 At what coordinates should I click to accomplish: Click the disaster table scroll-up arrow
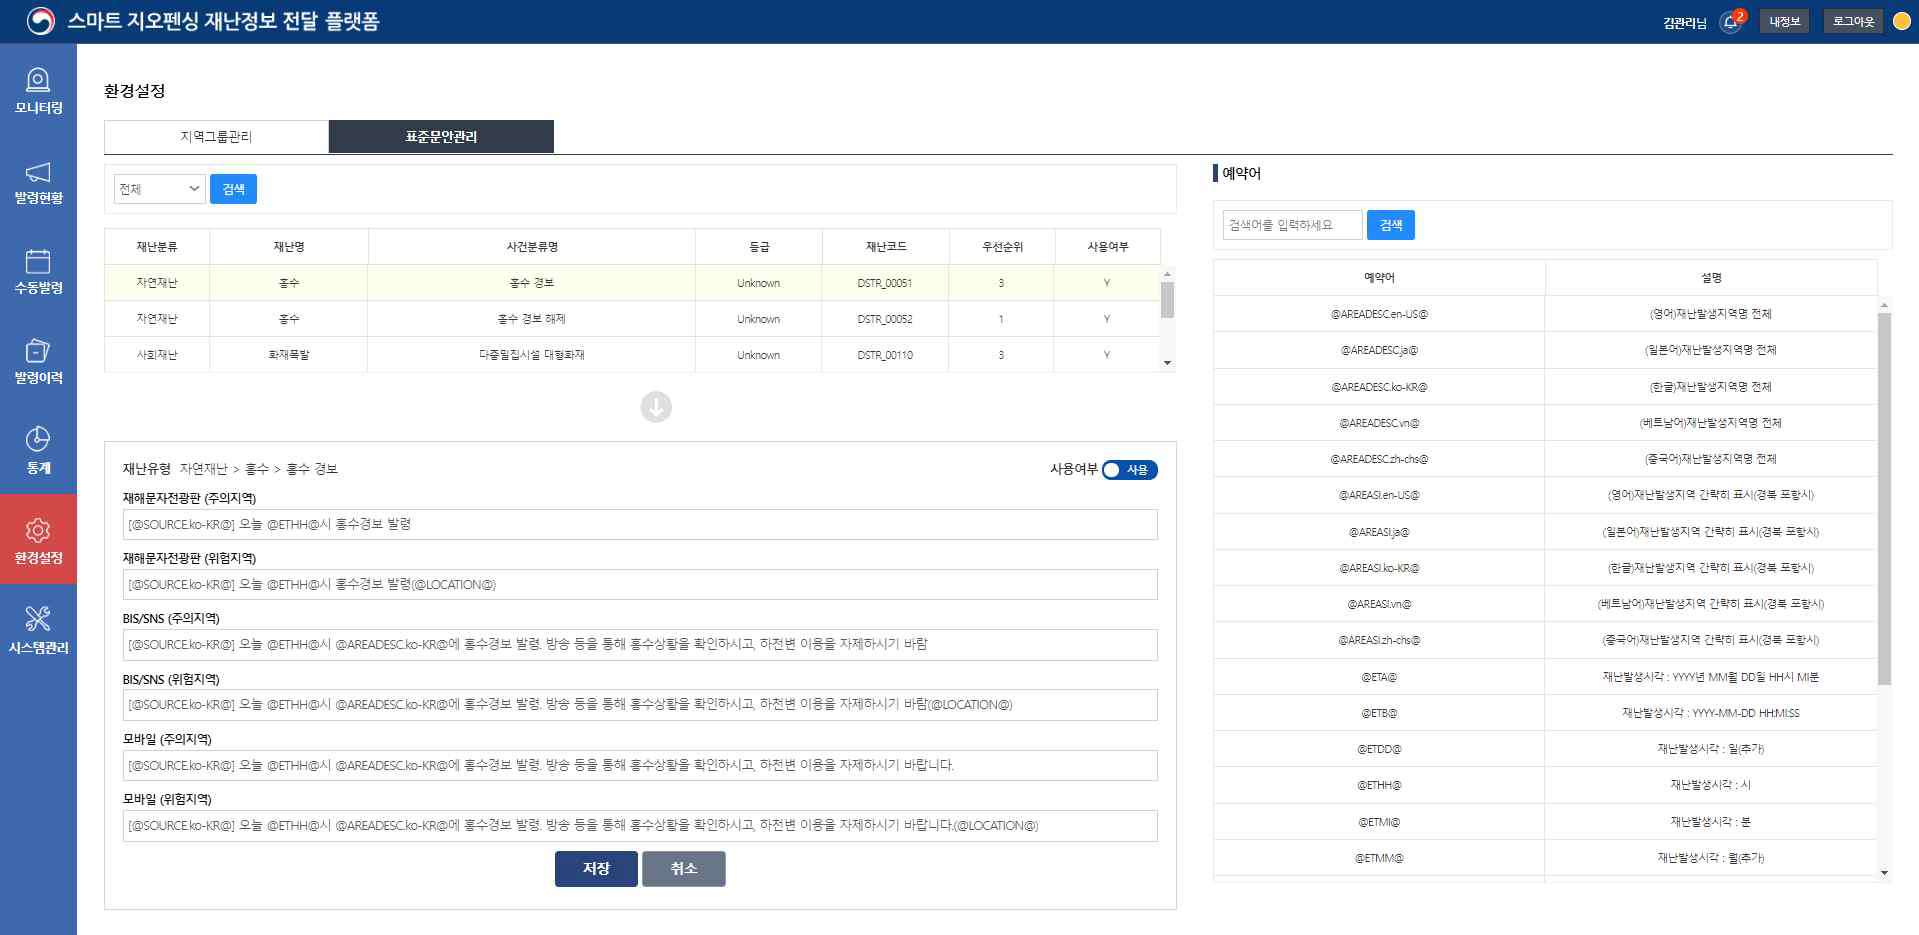click(x=1167, y=274)
